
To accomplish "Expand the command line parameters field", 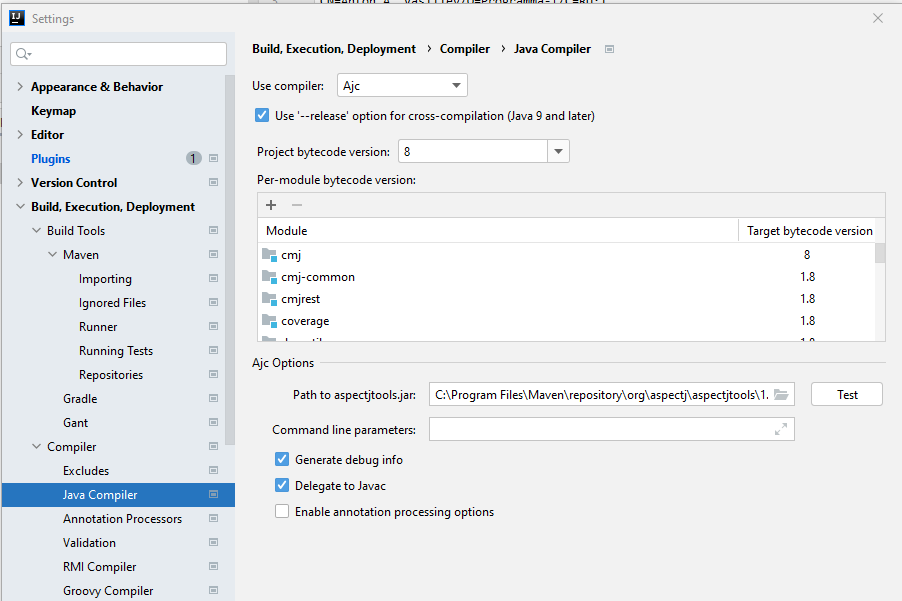I will click(x=781, y=429).
